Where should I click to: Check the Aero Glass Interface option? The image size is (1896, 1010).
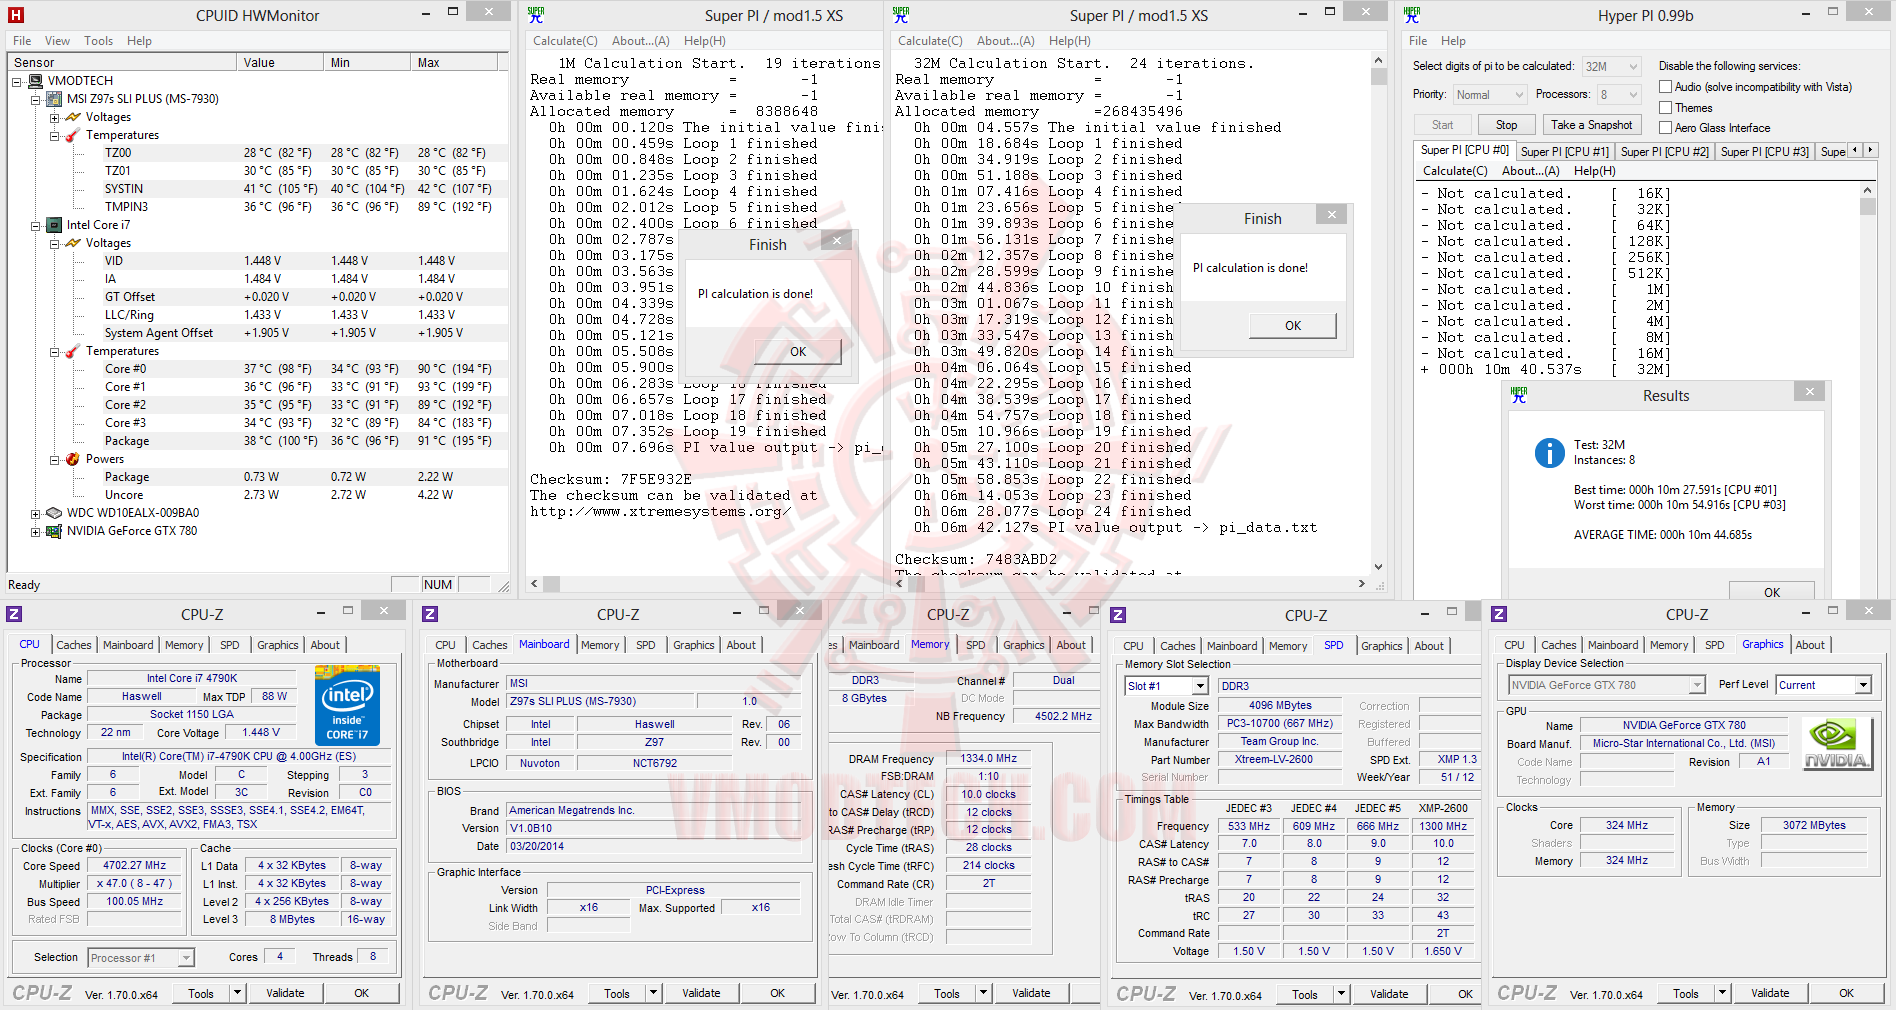click(1666, 128)
